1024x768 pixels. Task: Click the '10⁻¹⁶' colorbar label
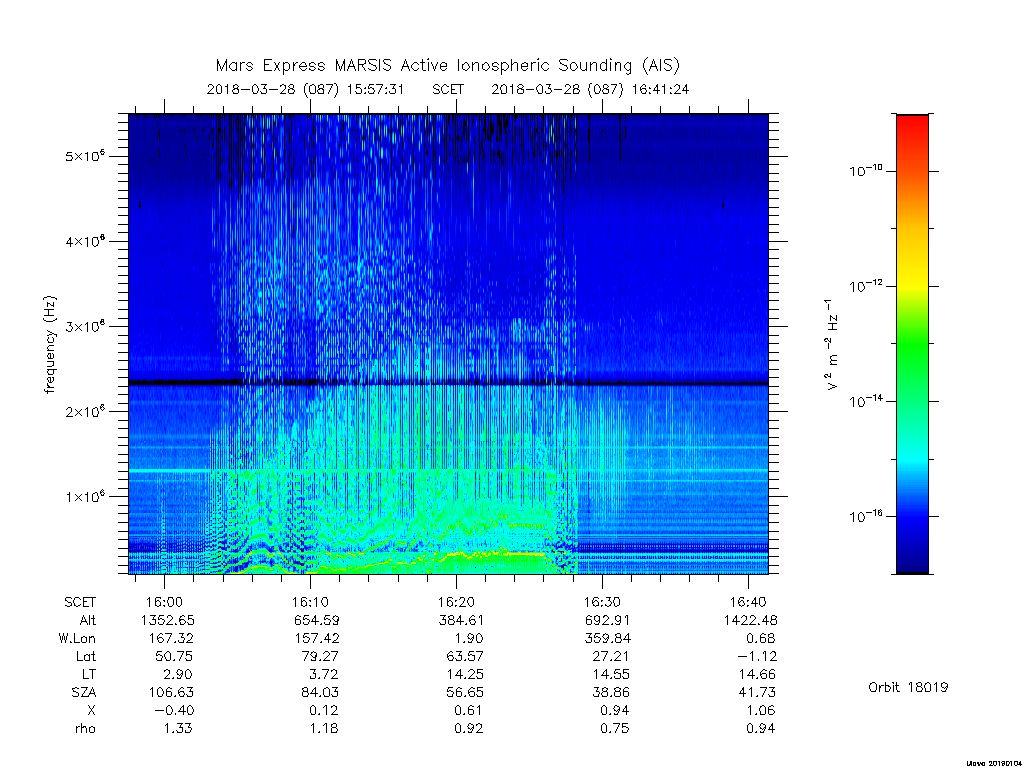[865, 516]
